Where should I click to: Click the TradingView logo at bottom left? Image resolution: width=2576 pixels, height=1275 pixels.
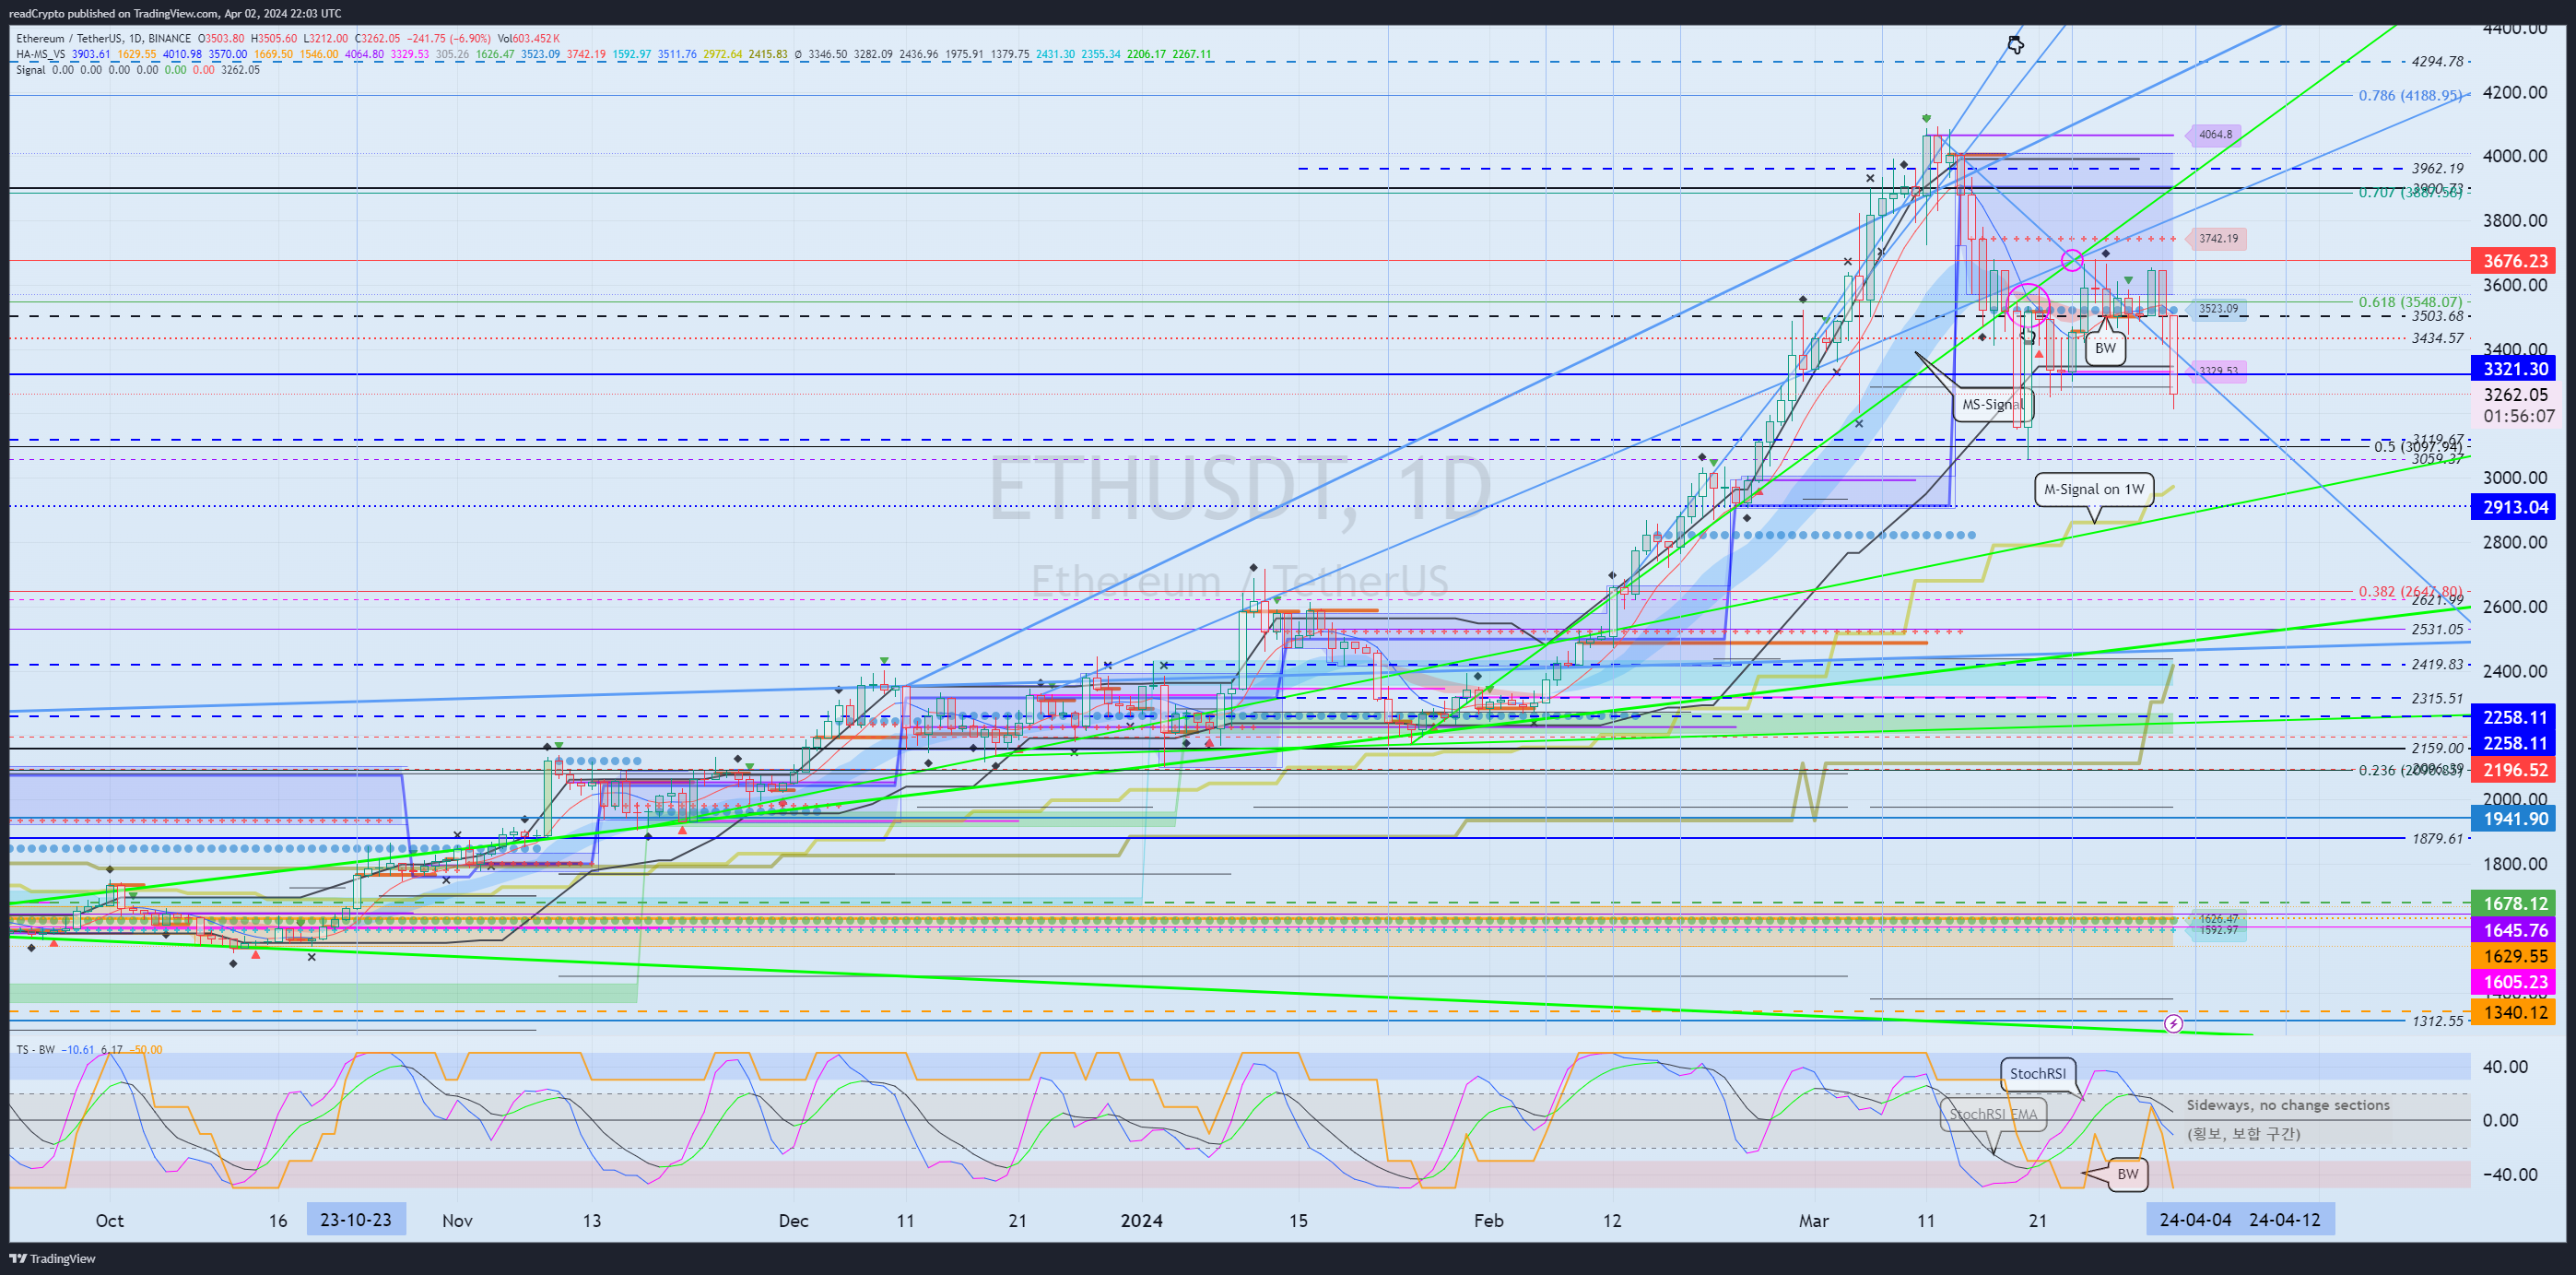point(53,1259)
